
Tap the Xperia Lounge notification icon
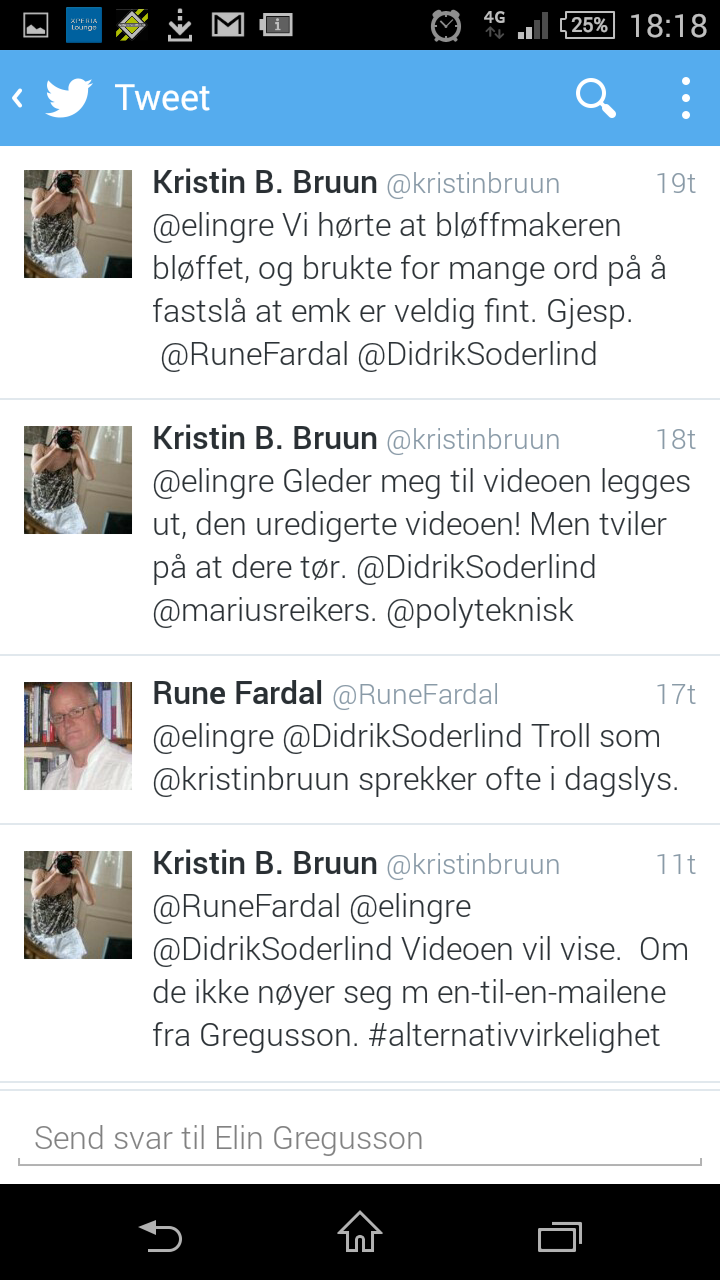[x=84, y=25]
